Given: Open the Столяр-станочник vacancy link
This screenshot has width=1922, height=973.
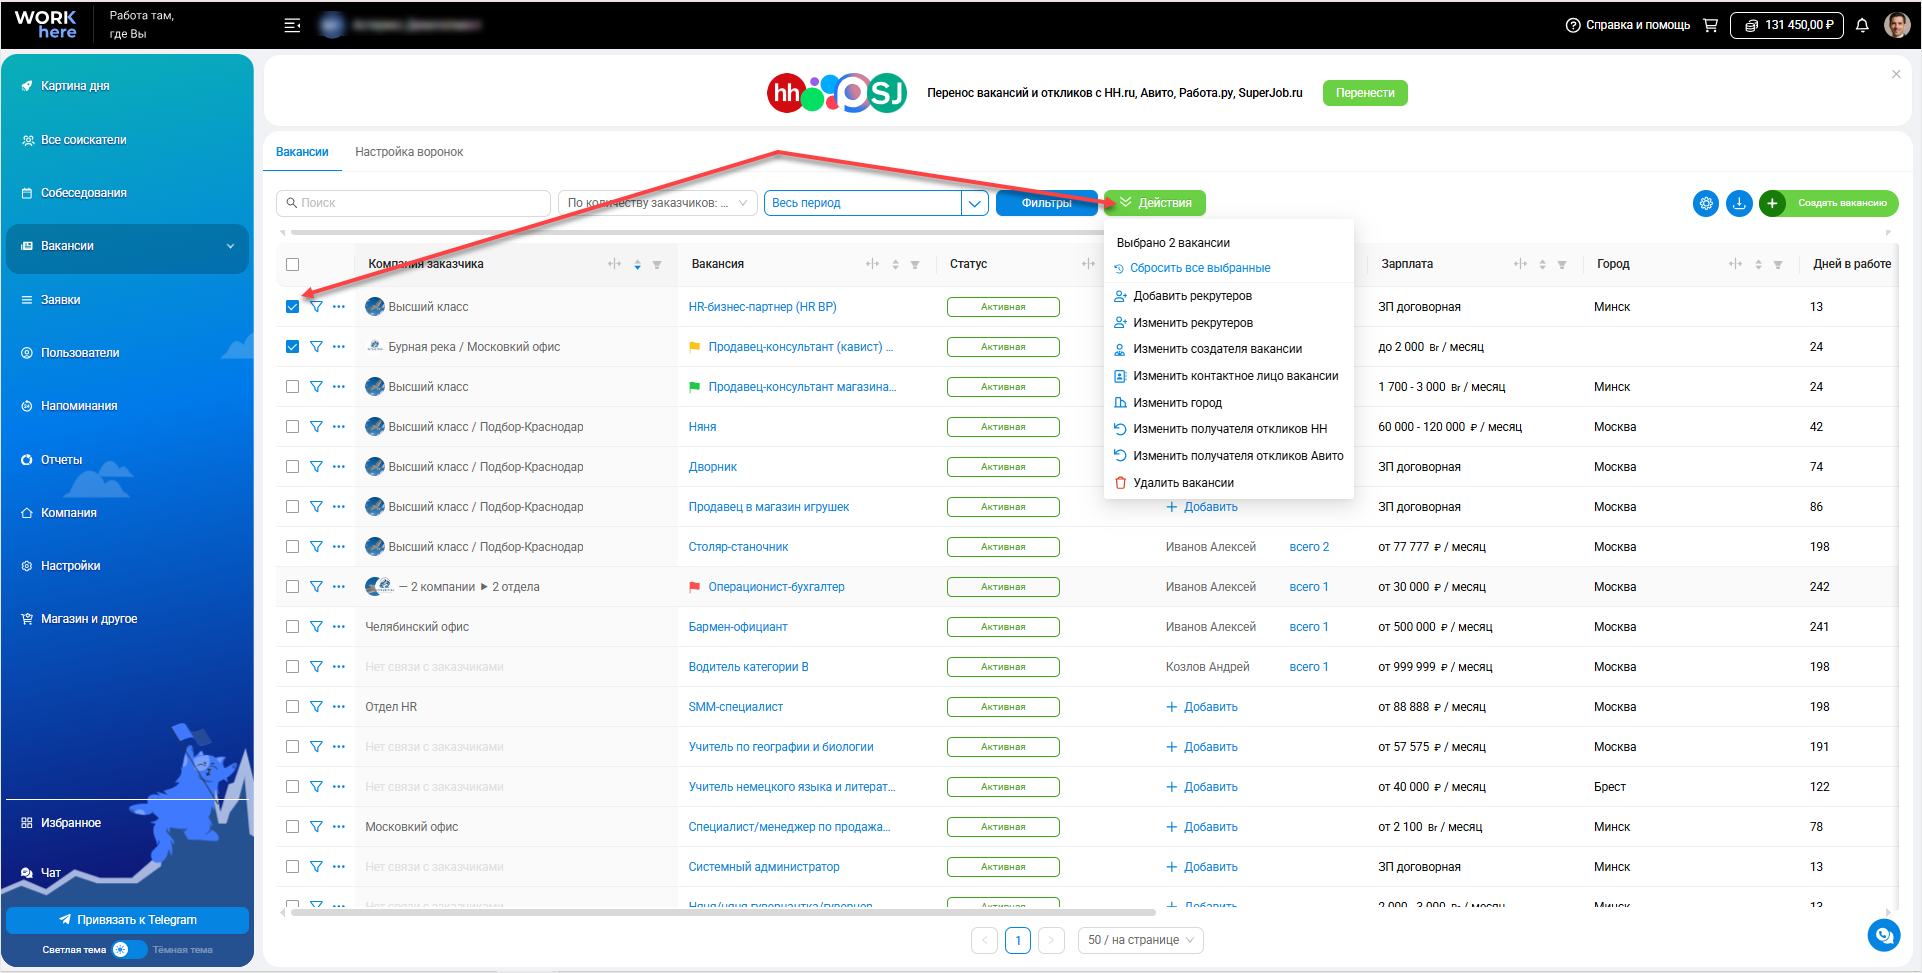Looking at the screenshot, I should point(738,547).
